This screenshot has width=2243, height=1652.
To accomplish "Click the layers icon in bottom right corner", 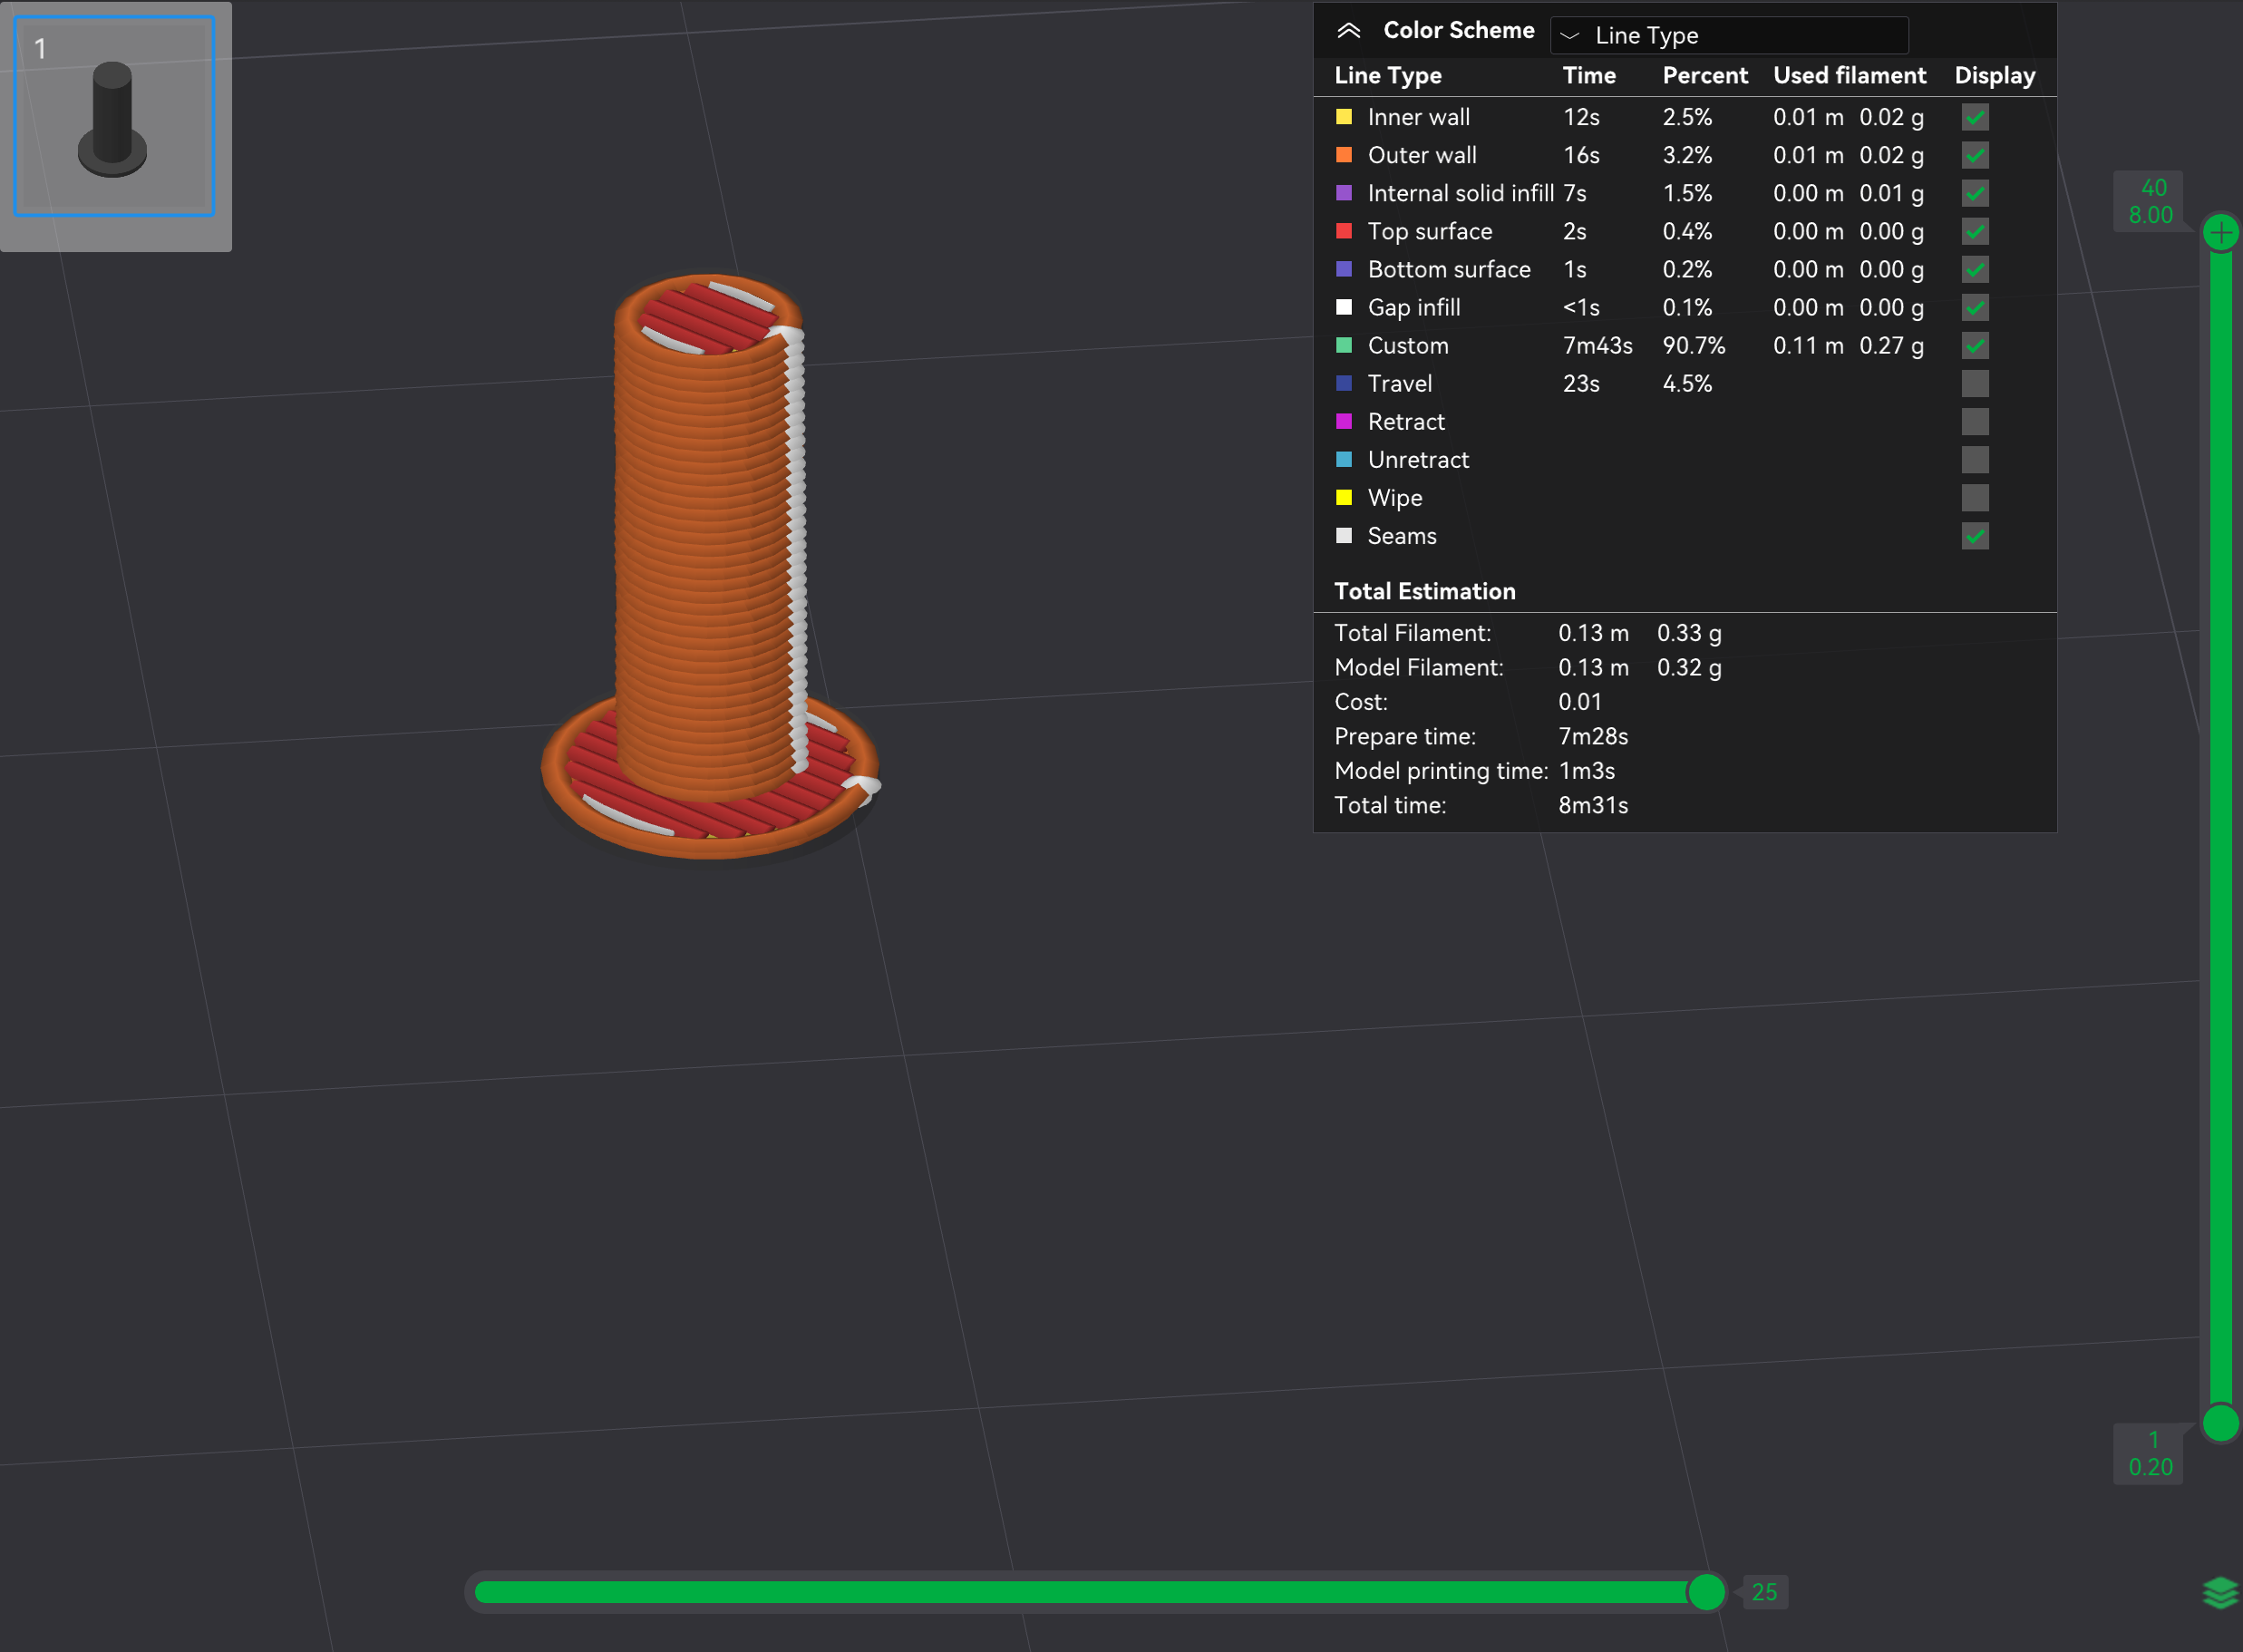I will [2220, 1593].
